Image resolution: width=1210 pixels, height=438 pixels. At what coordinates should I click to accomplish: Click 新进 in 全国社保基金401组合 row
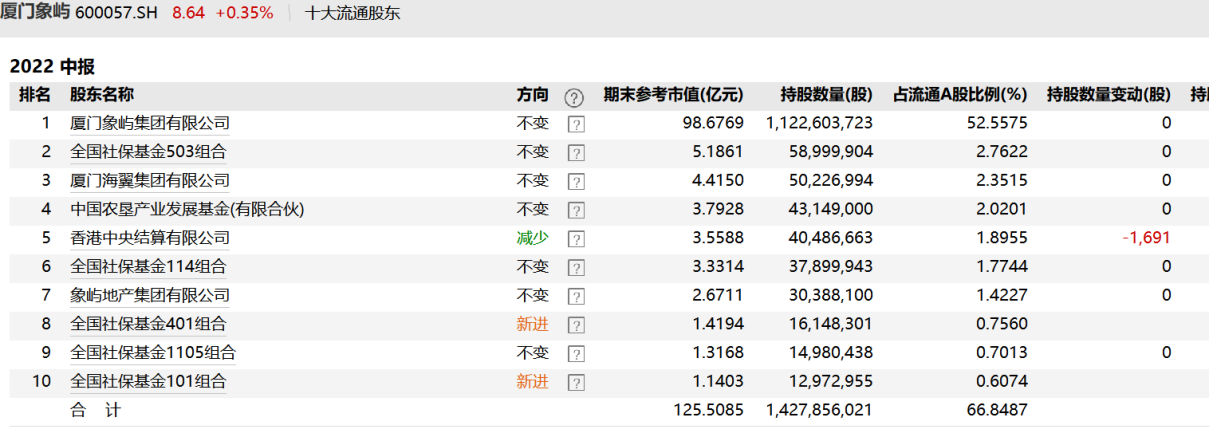(x=533, y=324)
